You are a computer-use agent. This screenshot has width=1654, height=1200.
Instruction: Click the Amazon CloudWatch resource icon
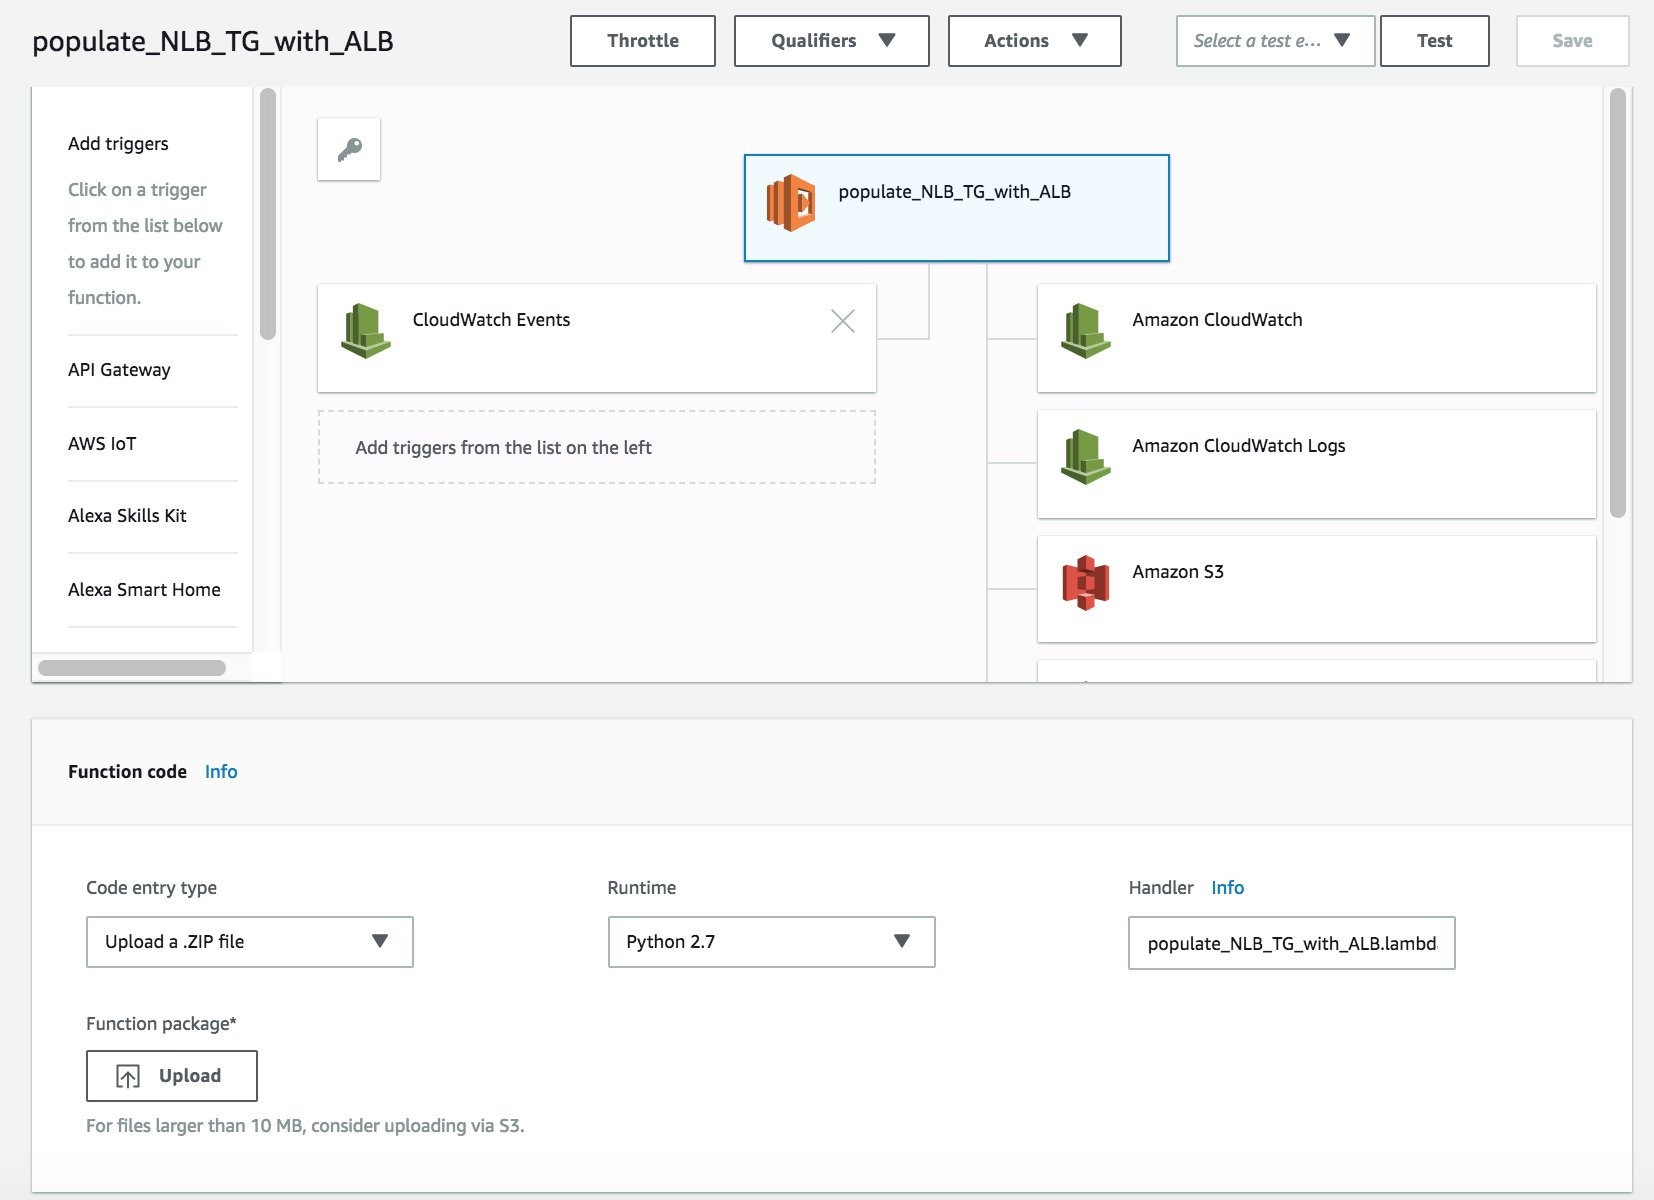(x=1086, y=331)
